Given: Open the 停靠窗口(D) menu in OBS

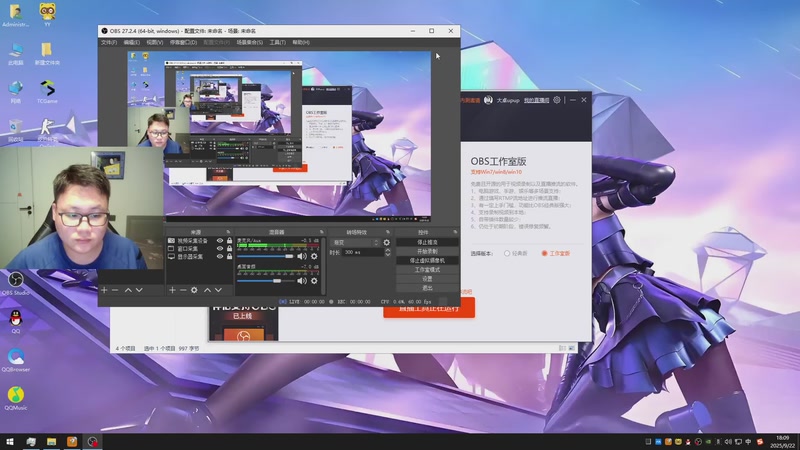Looking at the screenshot, I should 183,42.
